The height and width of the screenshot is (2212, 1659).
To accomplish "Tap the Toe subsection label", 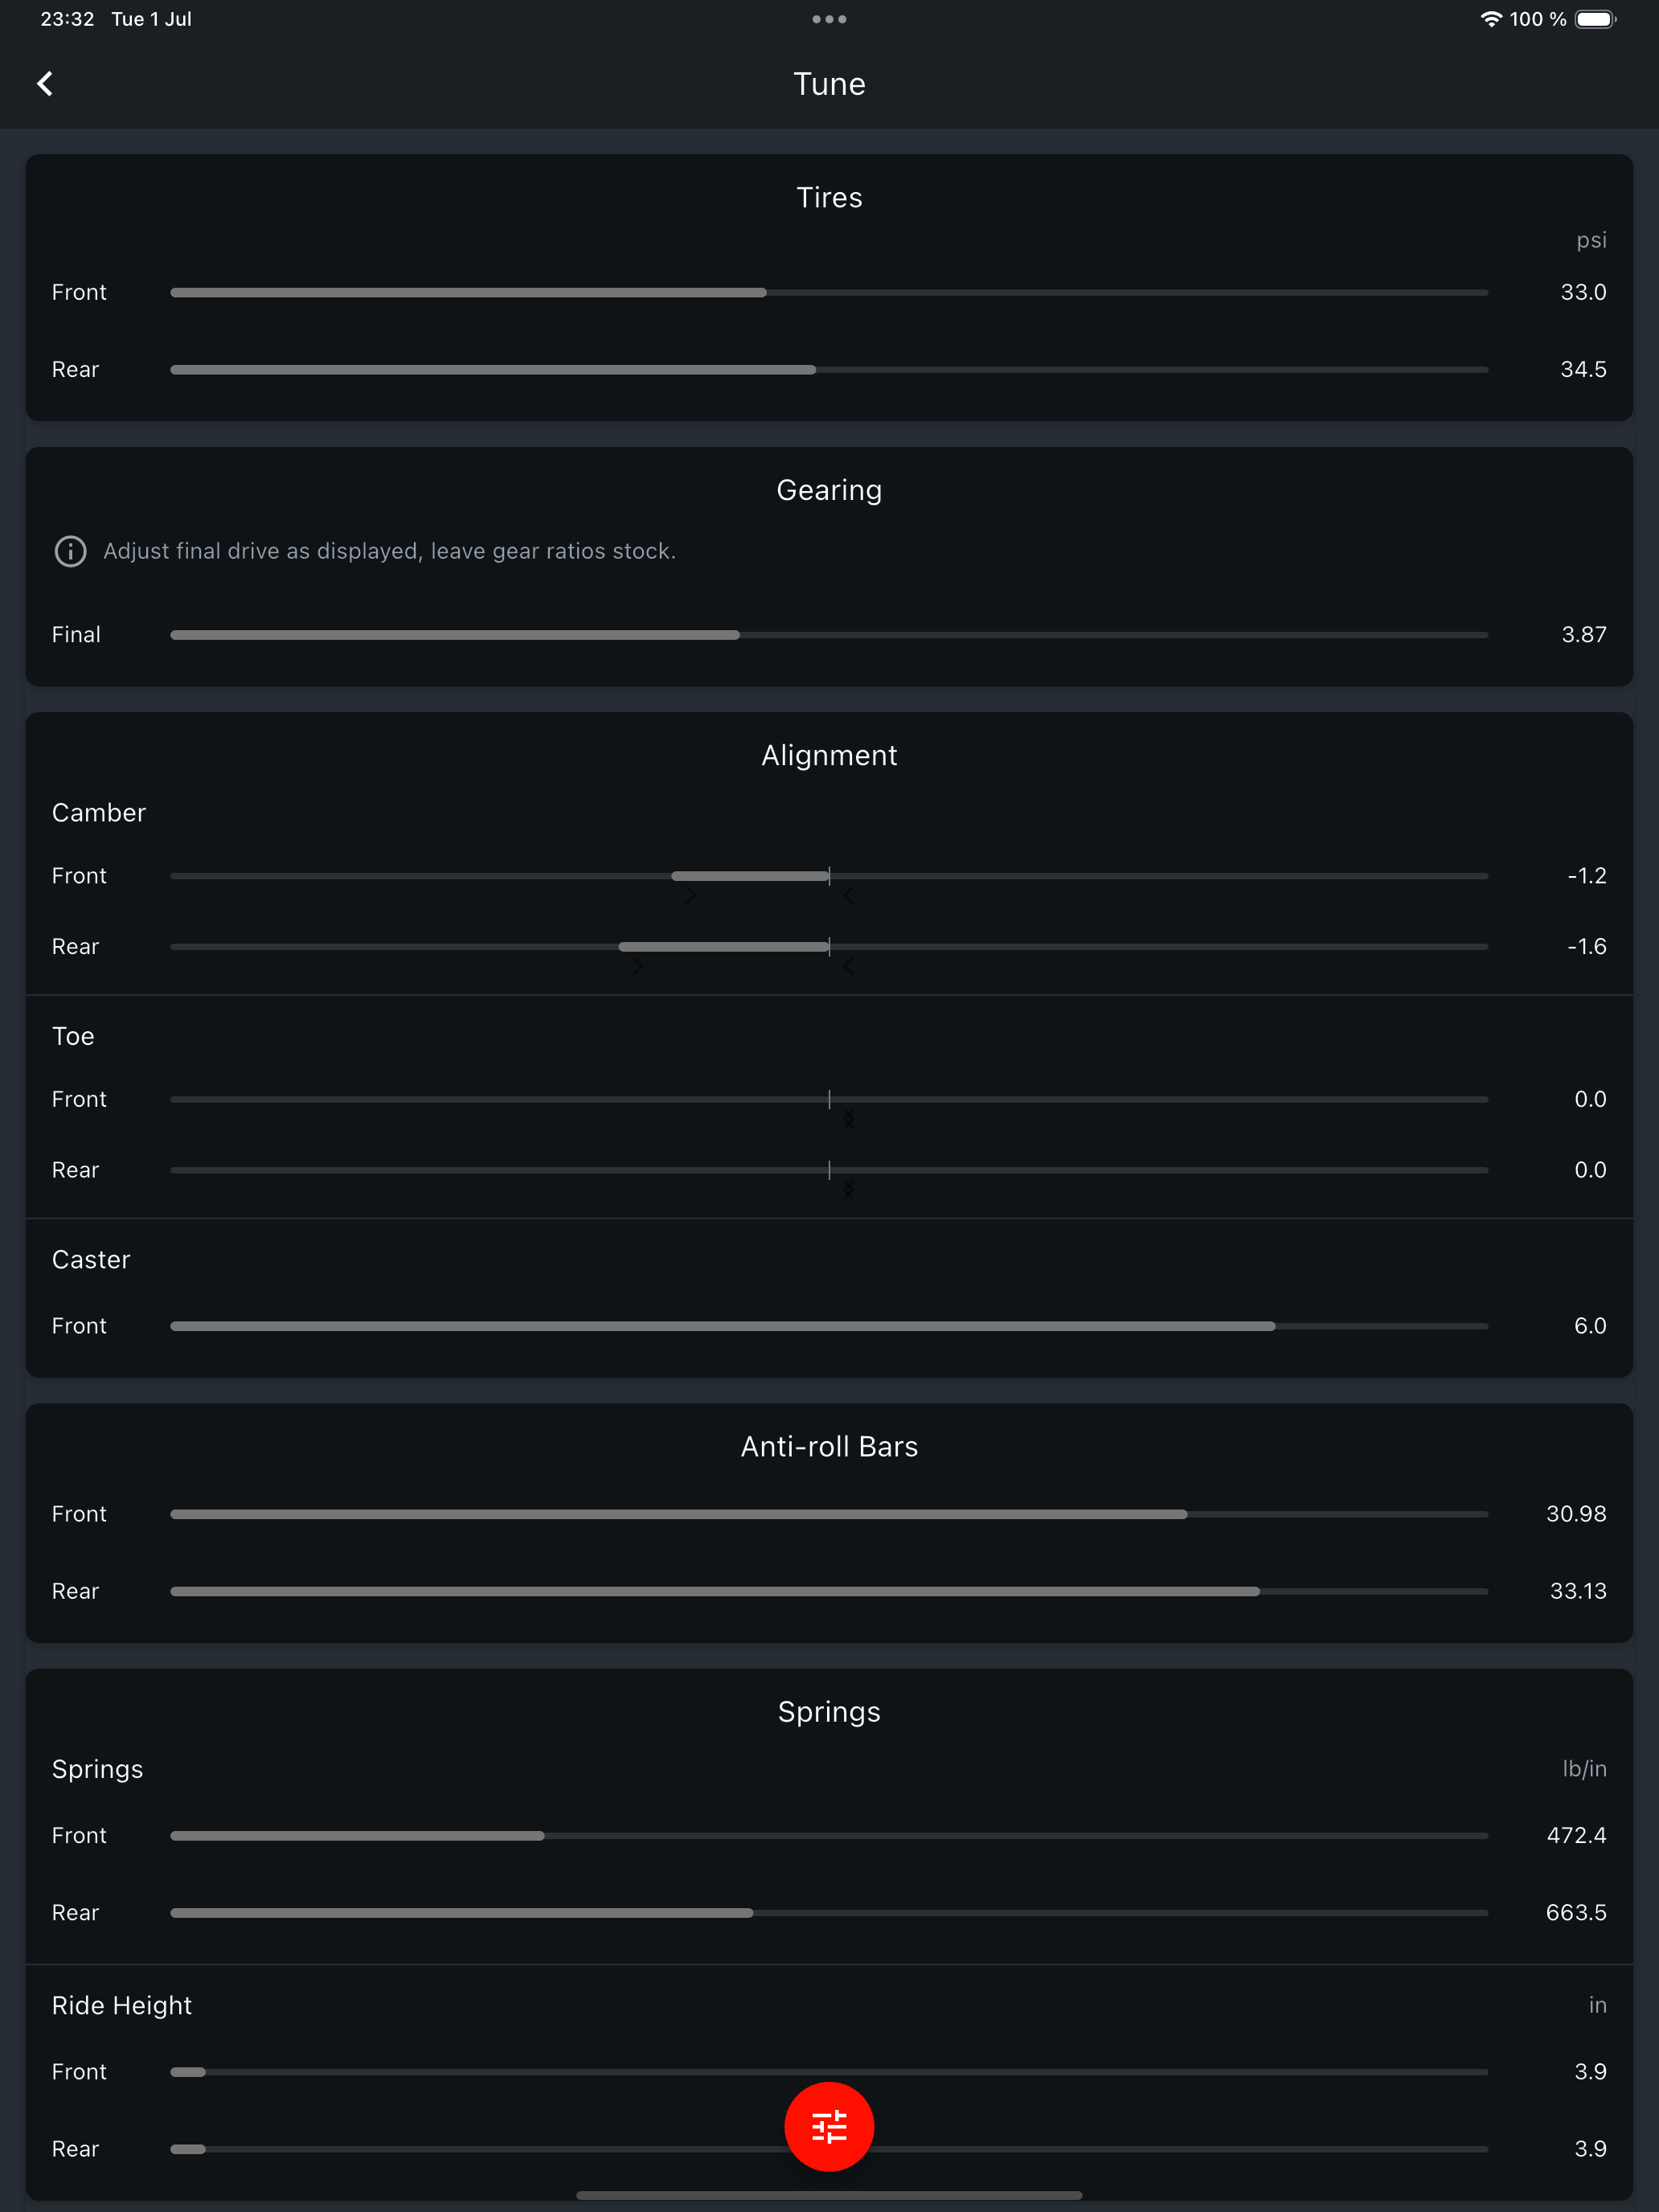I will pos(73,1037).
